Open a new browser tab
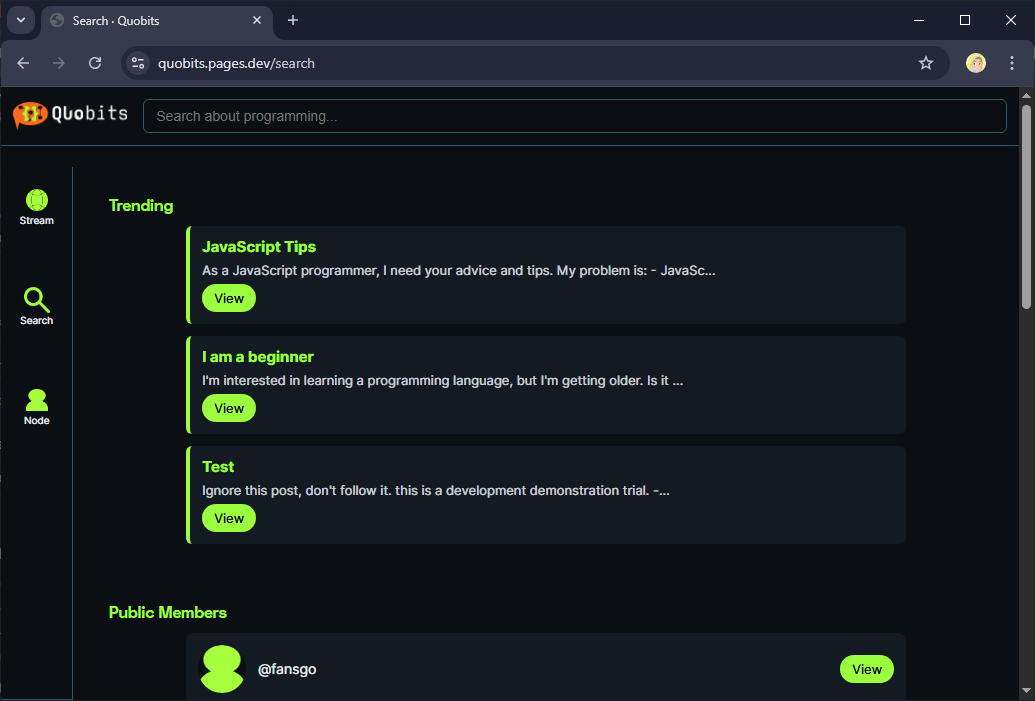This screenshot has height=701, width=1035. (293, 20)
